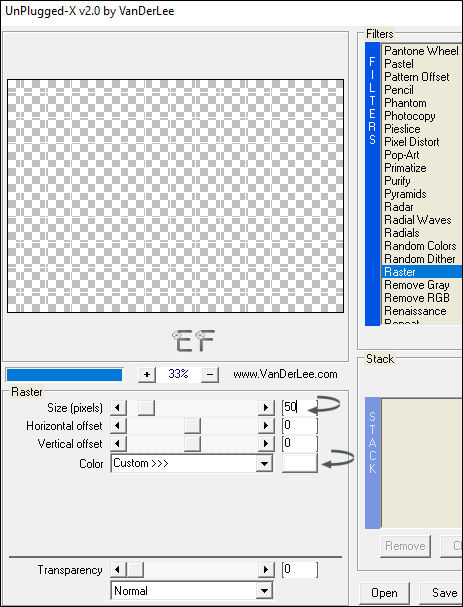The image size is (463, 607).
Task: Select Pixel Distort filter
Action: pos(421,142)
